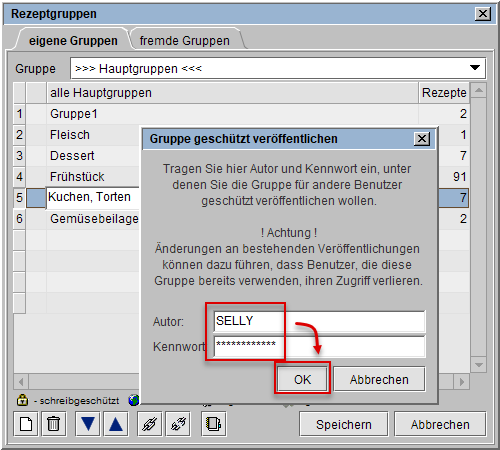Create a new group with blank page icon

click(x=26, y=424)
